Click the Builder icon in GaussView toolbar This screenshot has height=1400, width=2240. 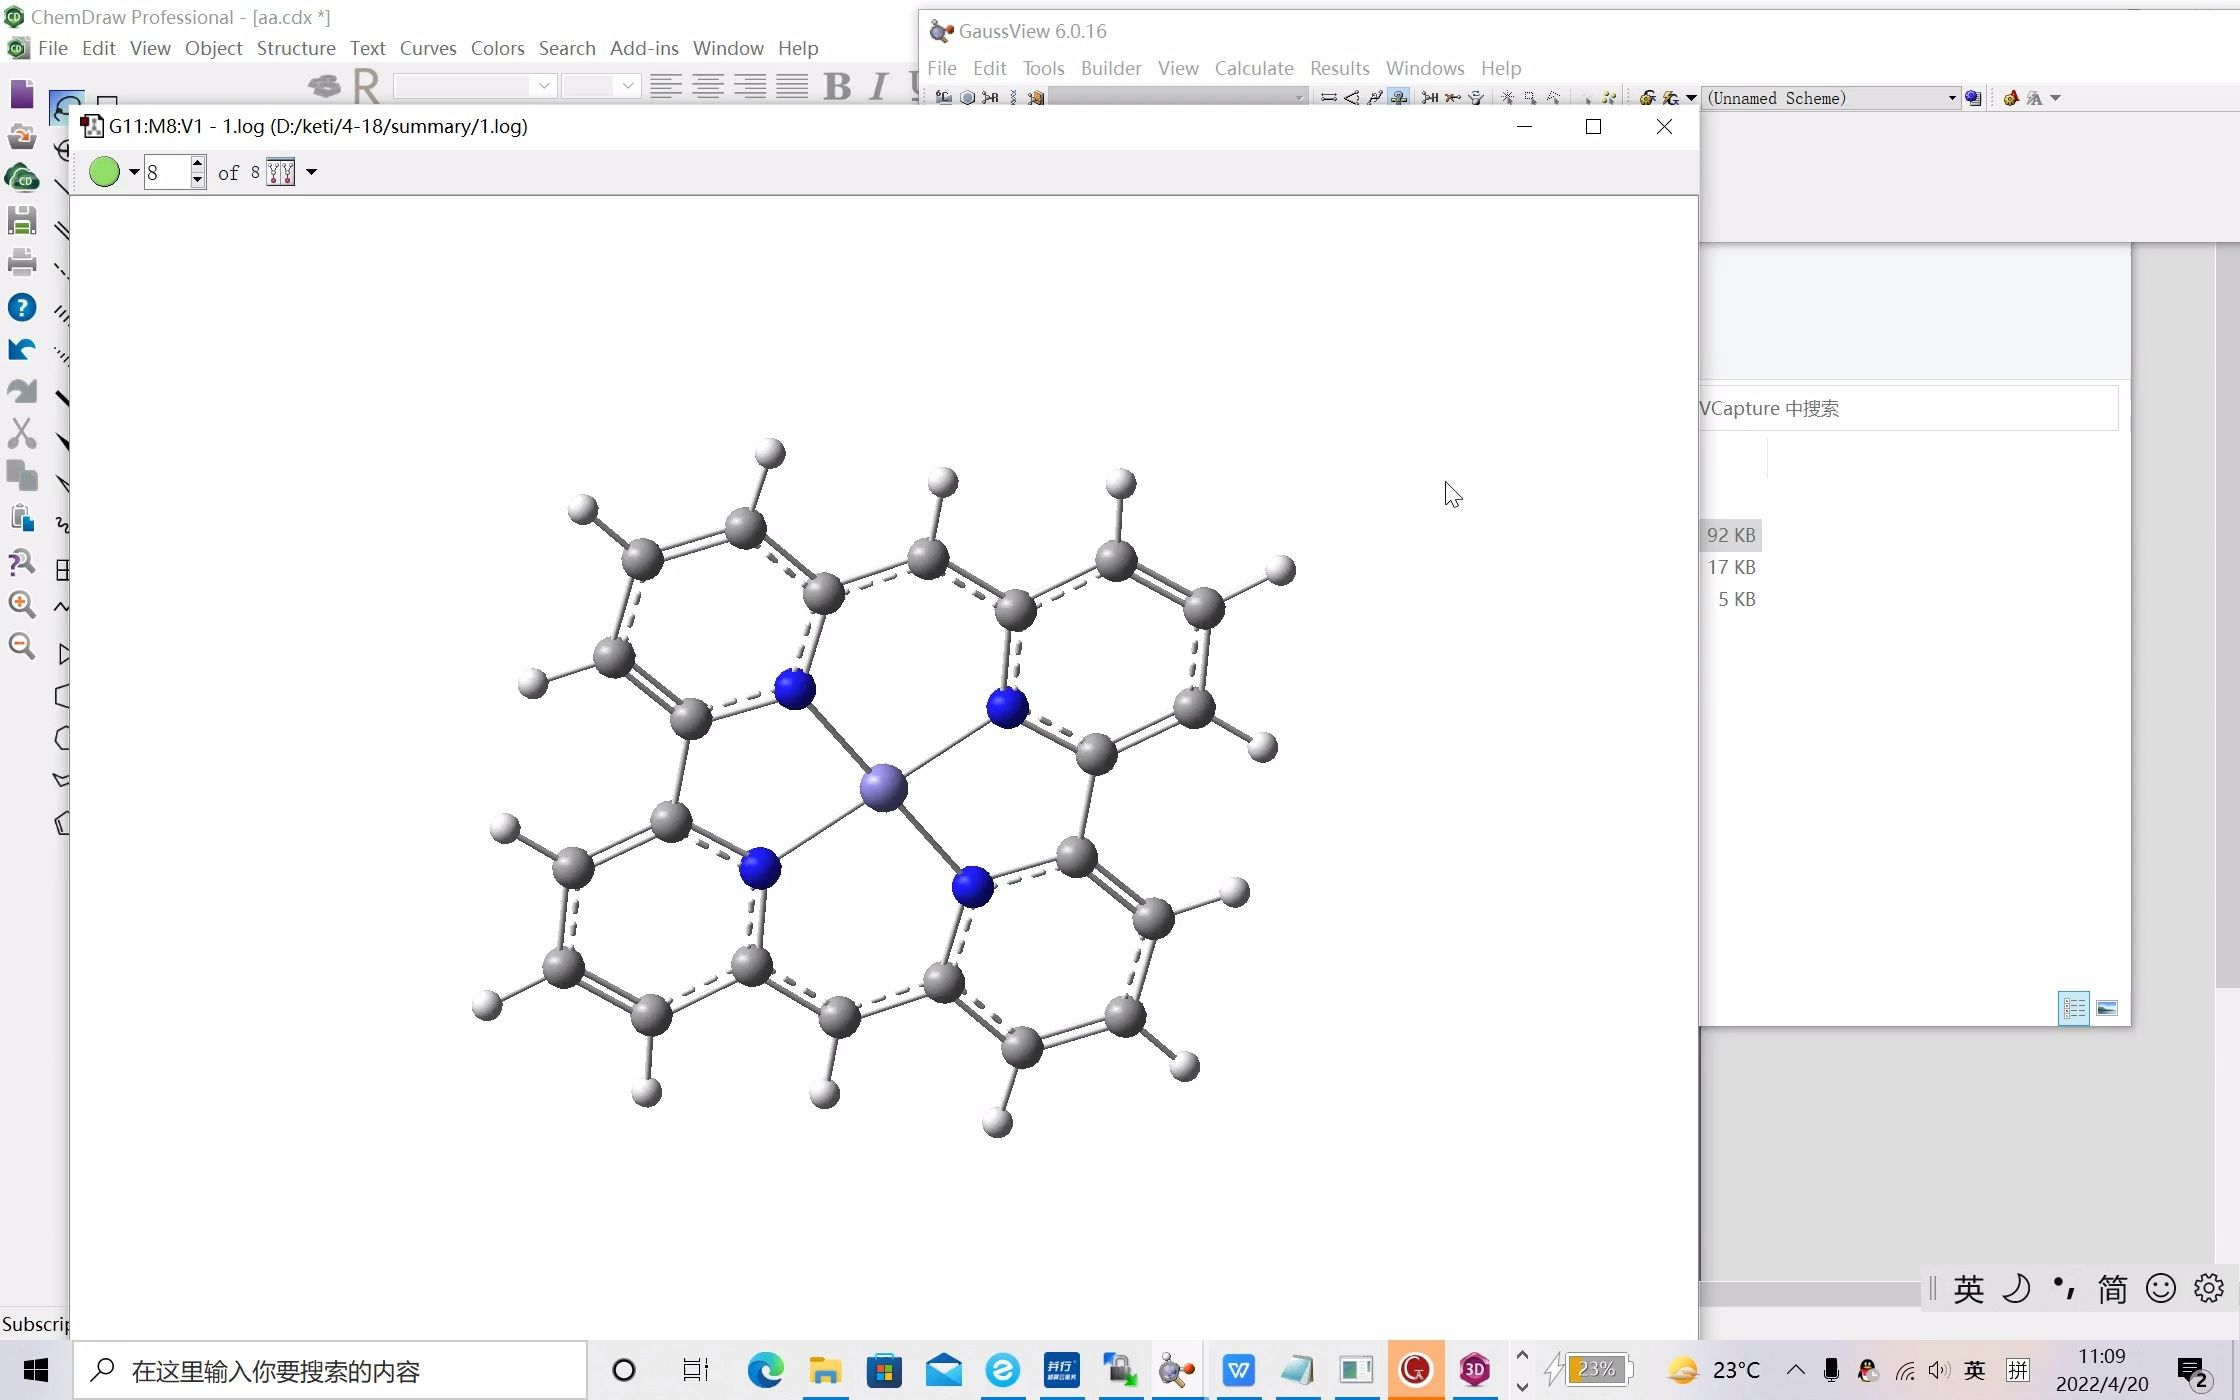click(1111, 68)
